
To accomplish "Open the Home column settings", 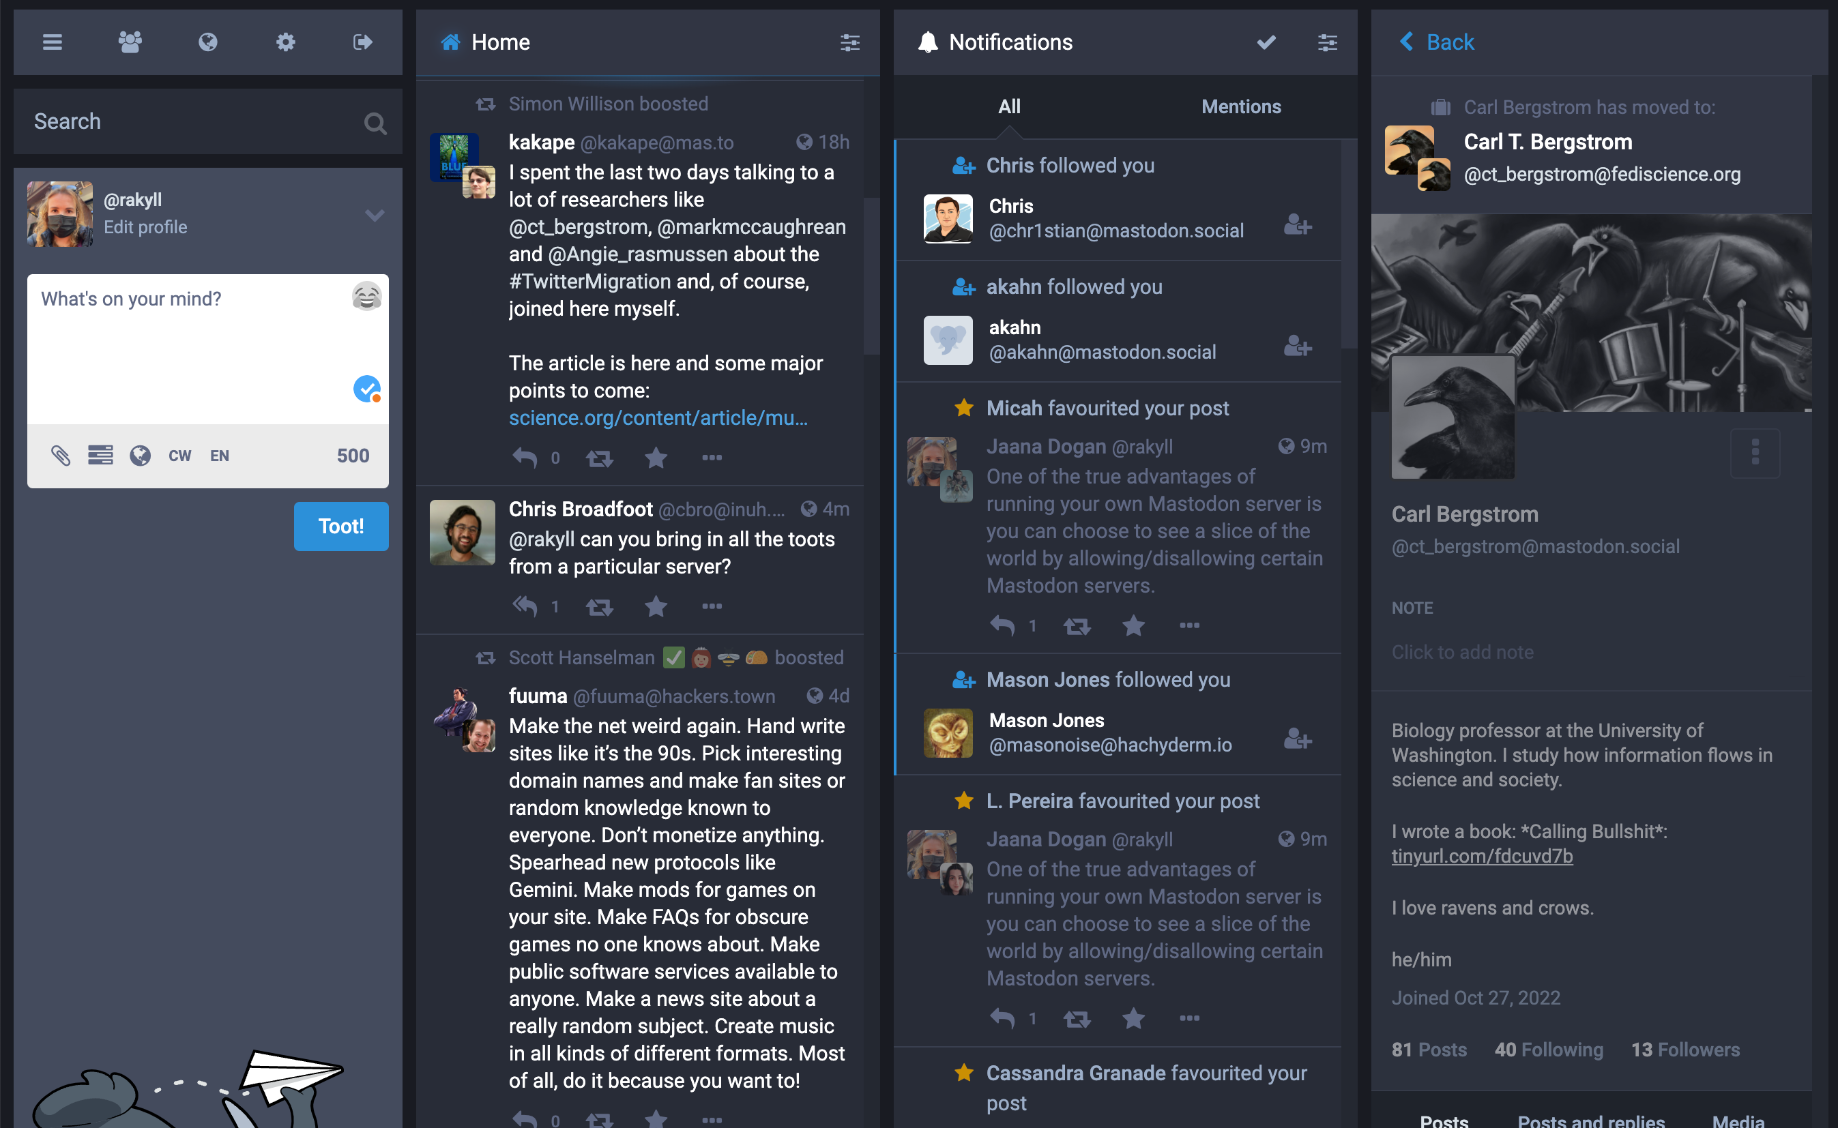I will click(x=850, y=42).
